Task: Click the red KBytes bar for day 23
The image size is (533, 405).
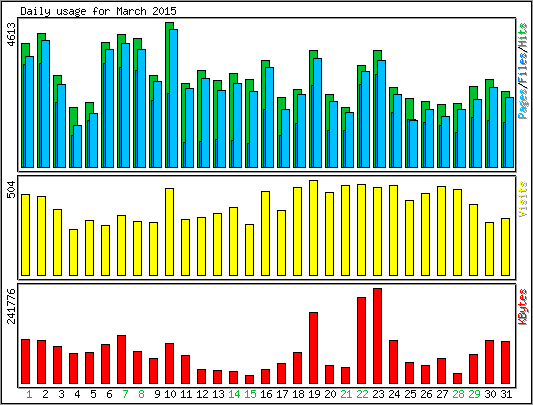Action: (377, 336)
